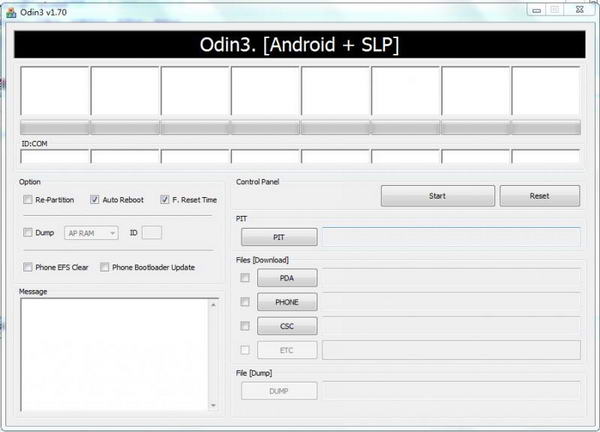This screenshot has width=600, height=432.
Task: Minimize the Odin3 window
Action: pyautogui.click(x=537, y=10)
